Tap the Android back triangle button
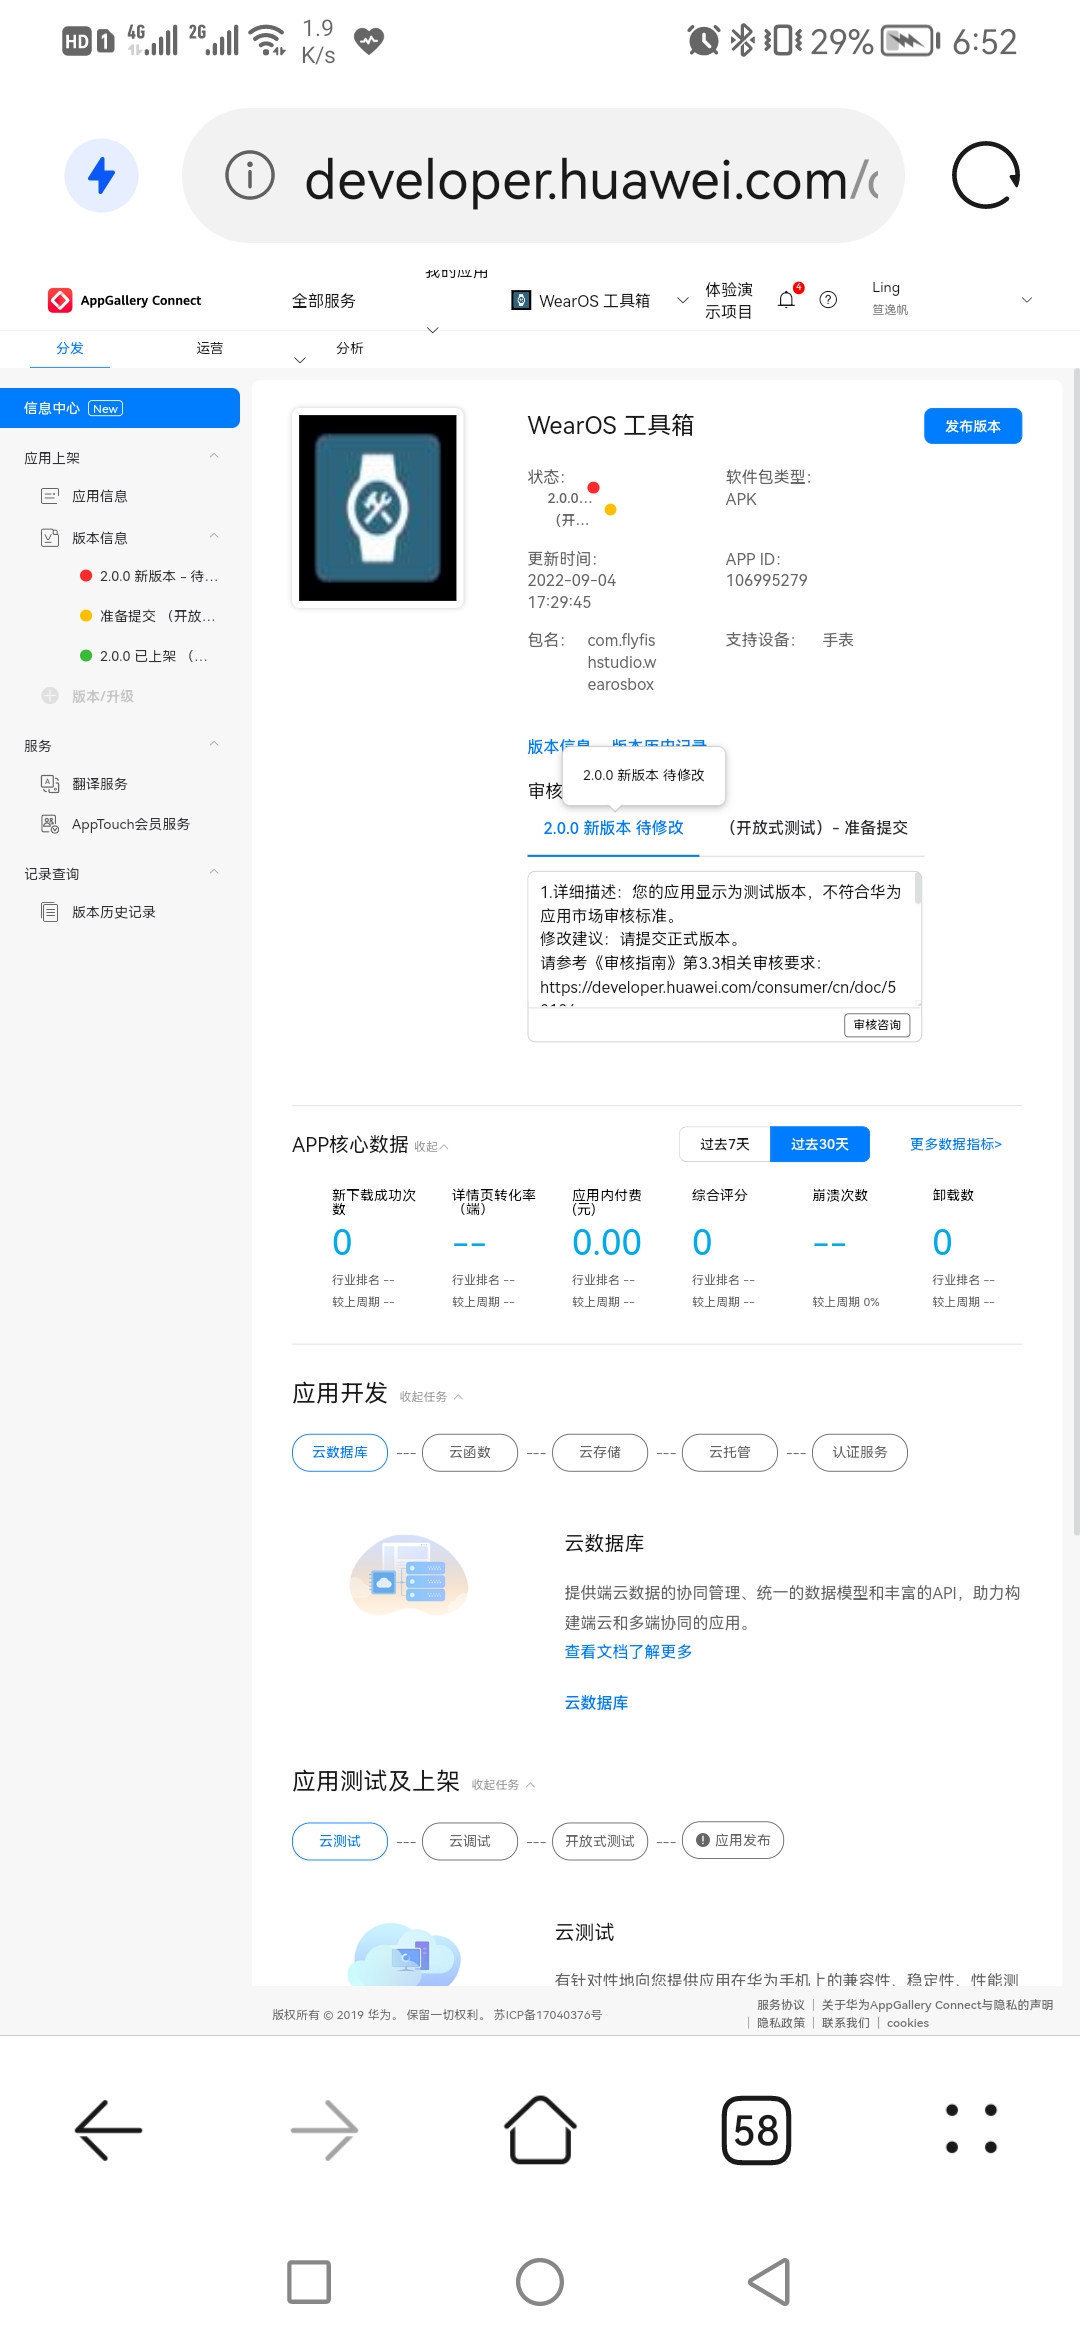 (x=769, y=2282)
